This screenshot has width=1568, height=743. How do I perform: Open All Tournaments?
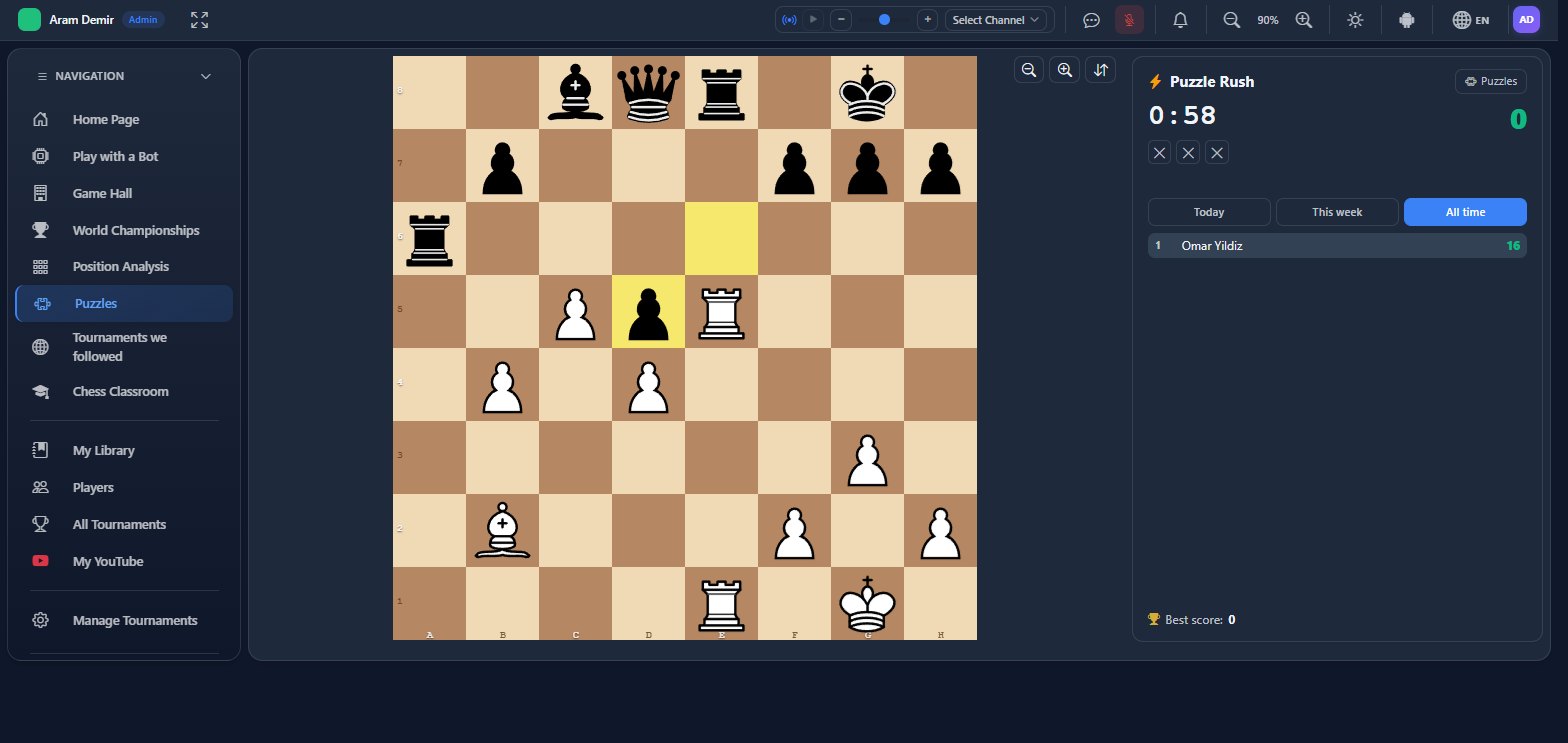coord(124,525)
